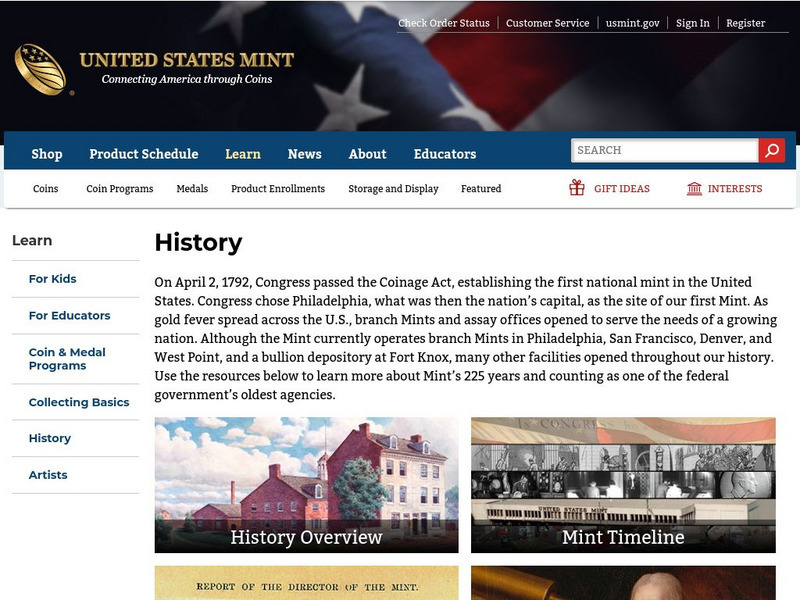Click the building icon beside Interests
Image resolution: width=800 pixels, height=600 pixels.
694,188
